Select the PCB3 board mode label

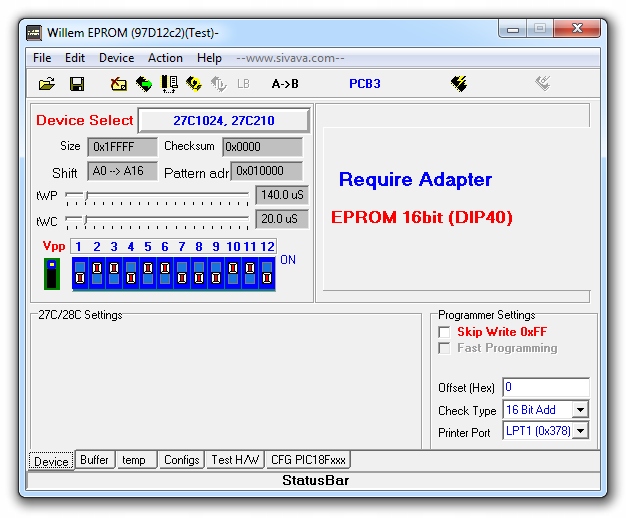pos(365,84)
